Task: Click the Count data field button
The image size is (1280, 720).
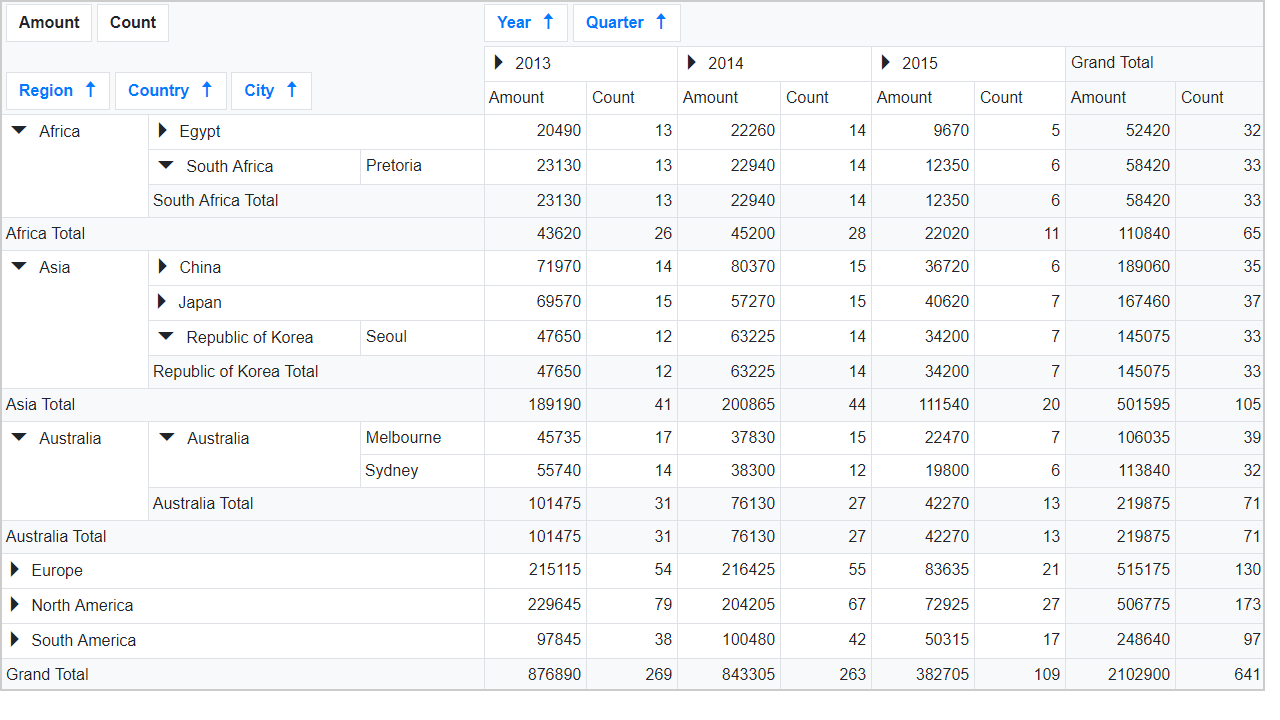Action: click(133, 23)
